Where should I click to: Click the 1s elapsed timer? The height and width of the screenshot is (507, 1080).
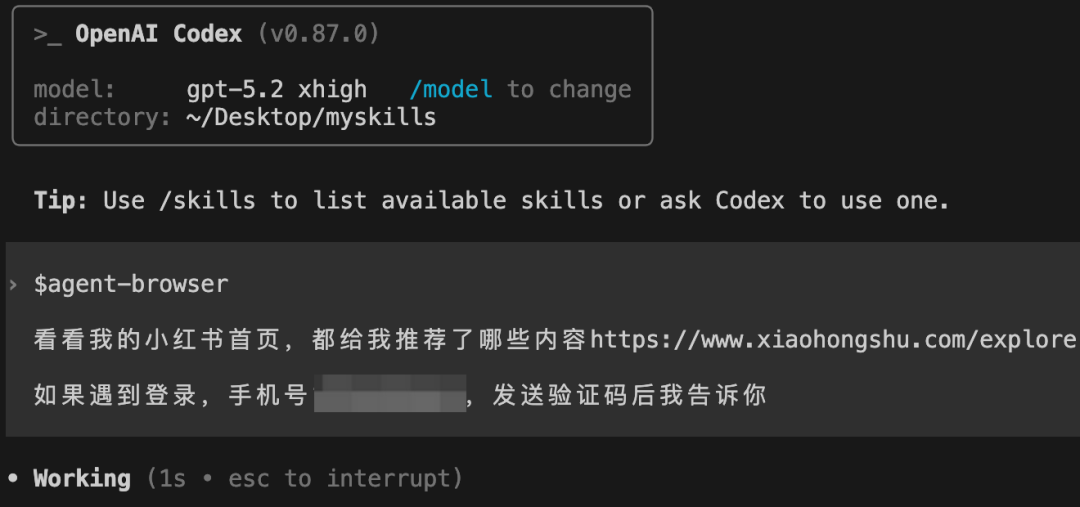point(173,479)
